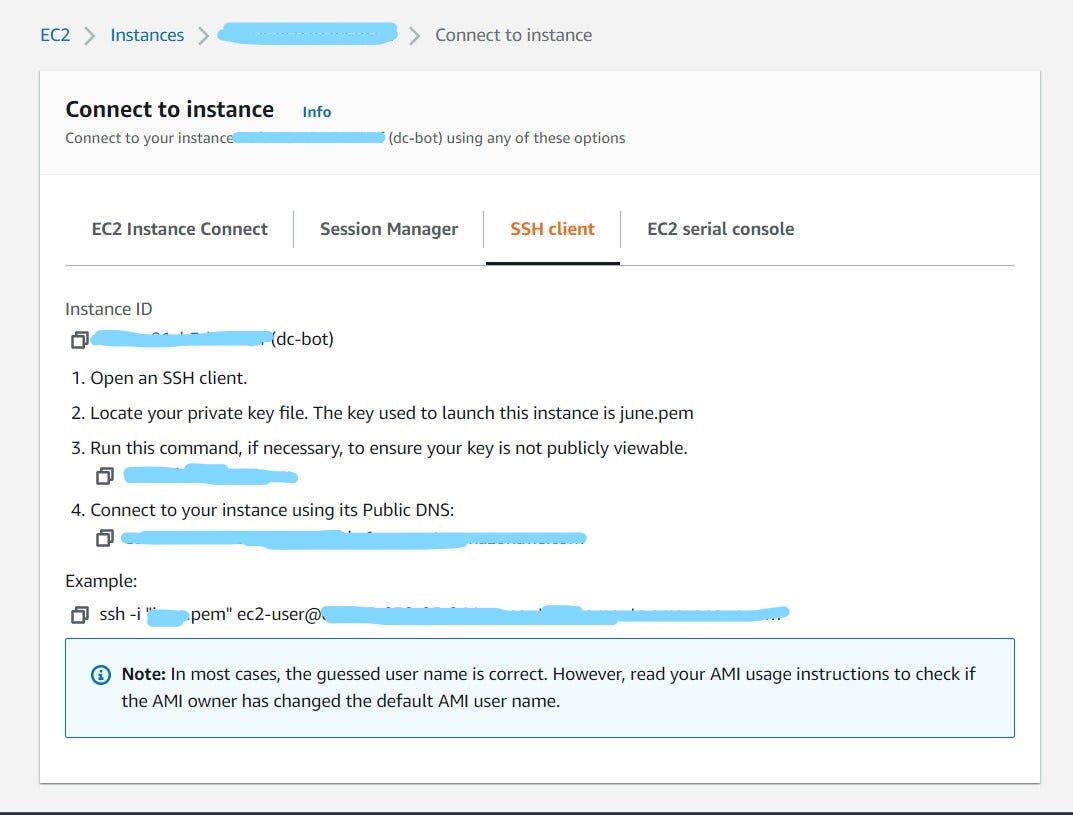Go to Instances from the breadcrumb
Image resolution: width=1073 pixels, height=815 pixels.
tap(147, 34)
